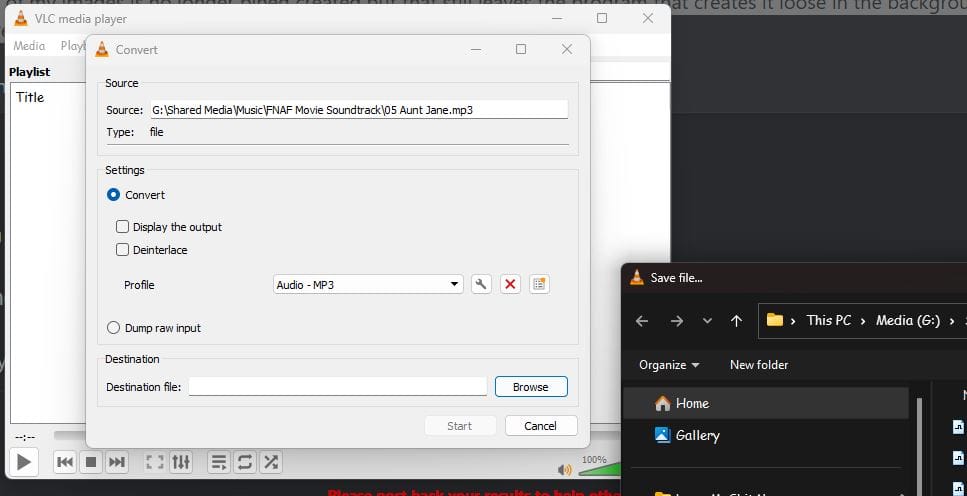
Task: Select the Convert radio button
Action: (x=113, y=195)
